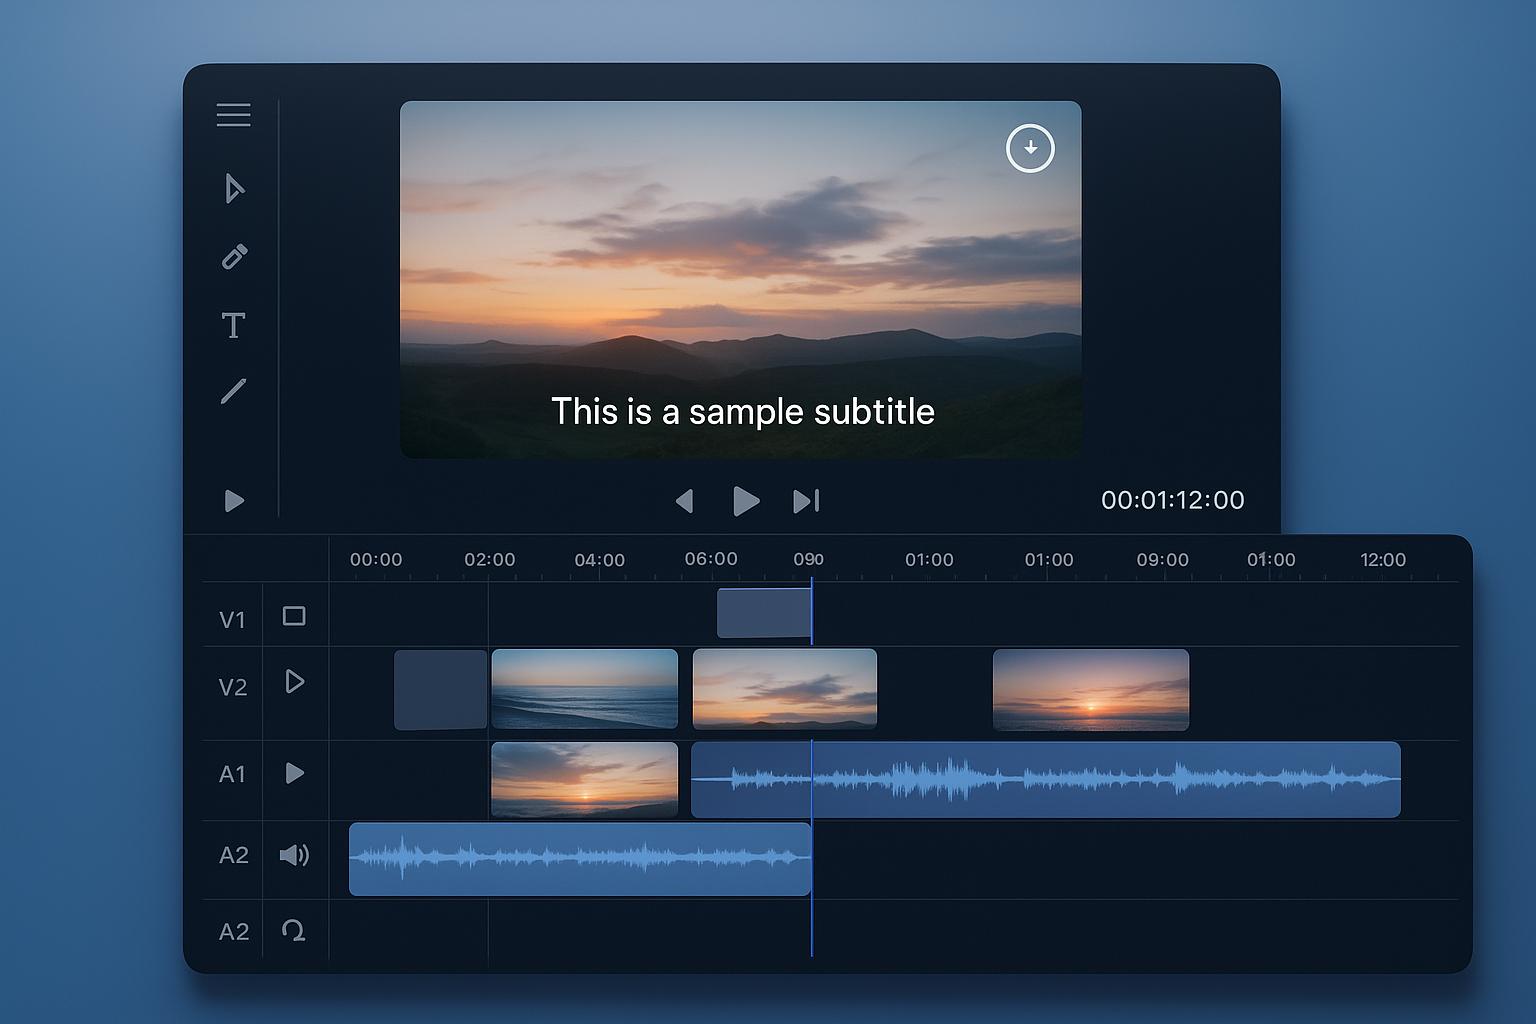Select the ocean waves clip on V2
This screenshot has height=1024, width=1536.
[585, 689]
